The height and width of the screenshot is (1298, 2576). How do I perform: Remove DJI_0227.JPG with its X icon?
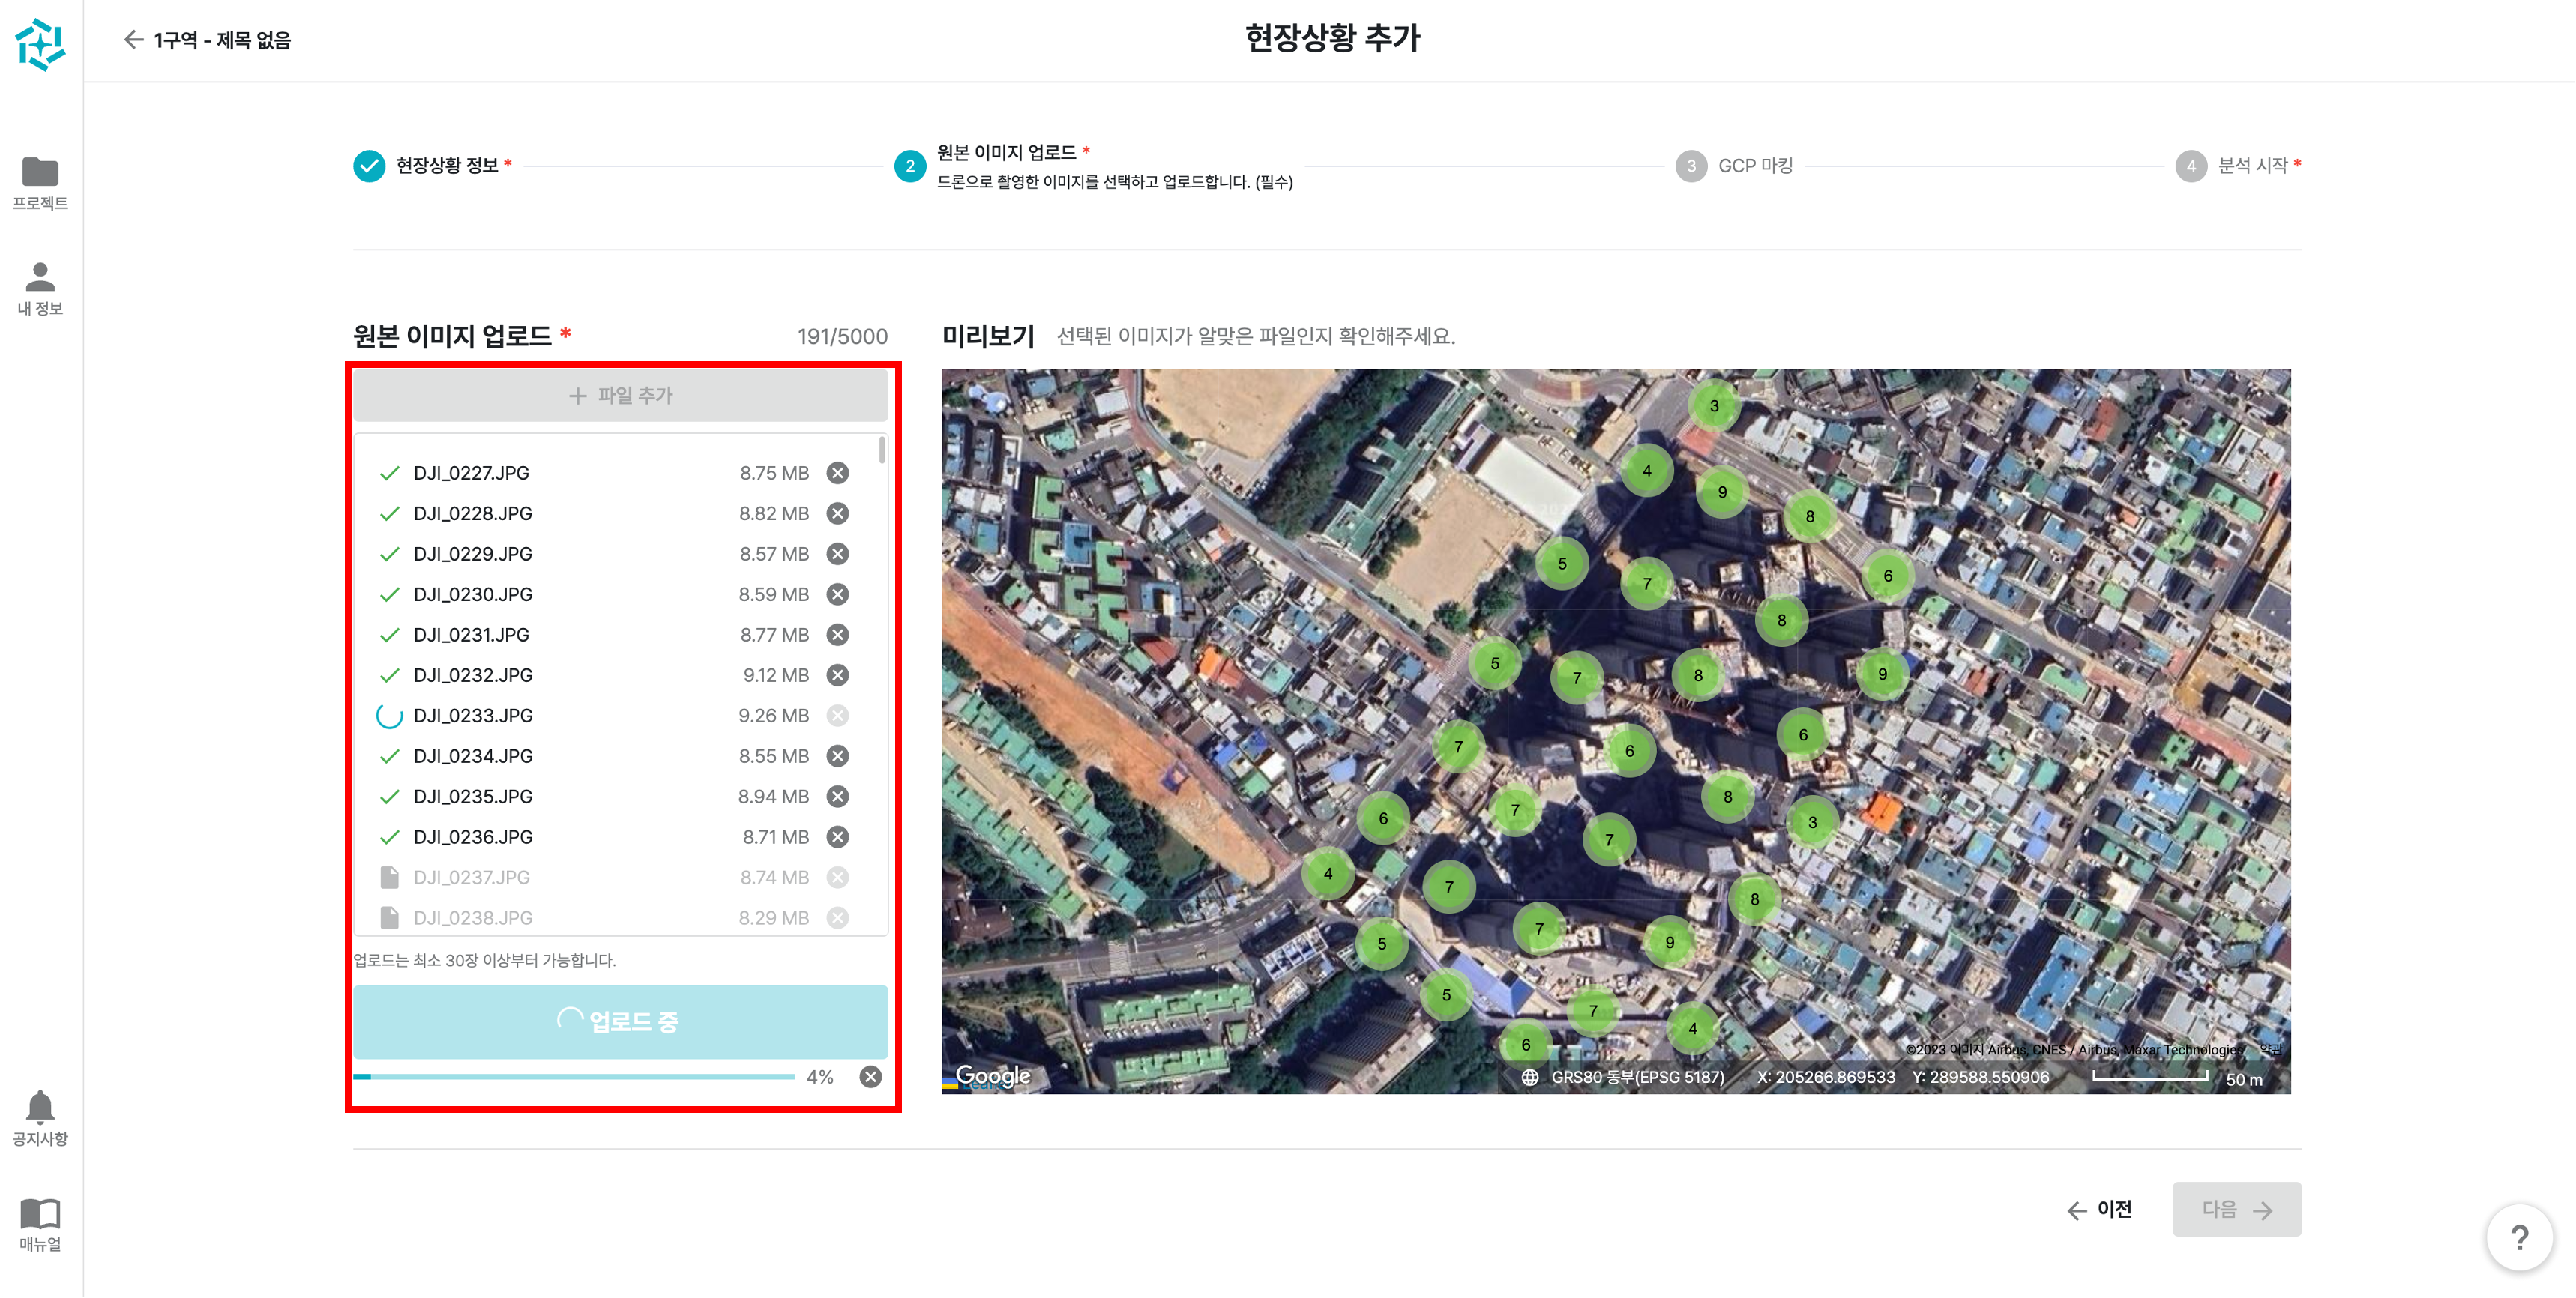(x=838, y=473)
